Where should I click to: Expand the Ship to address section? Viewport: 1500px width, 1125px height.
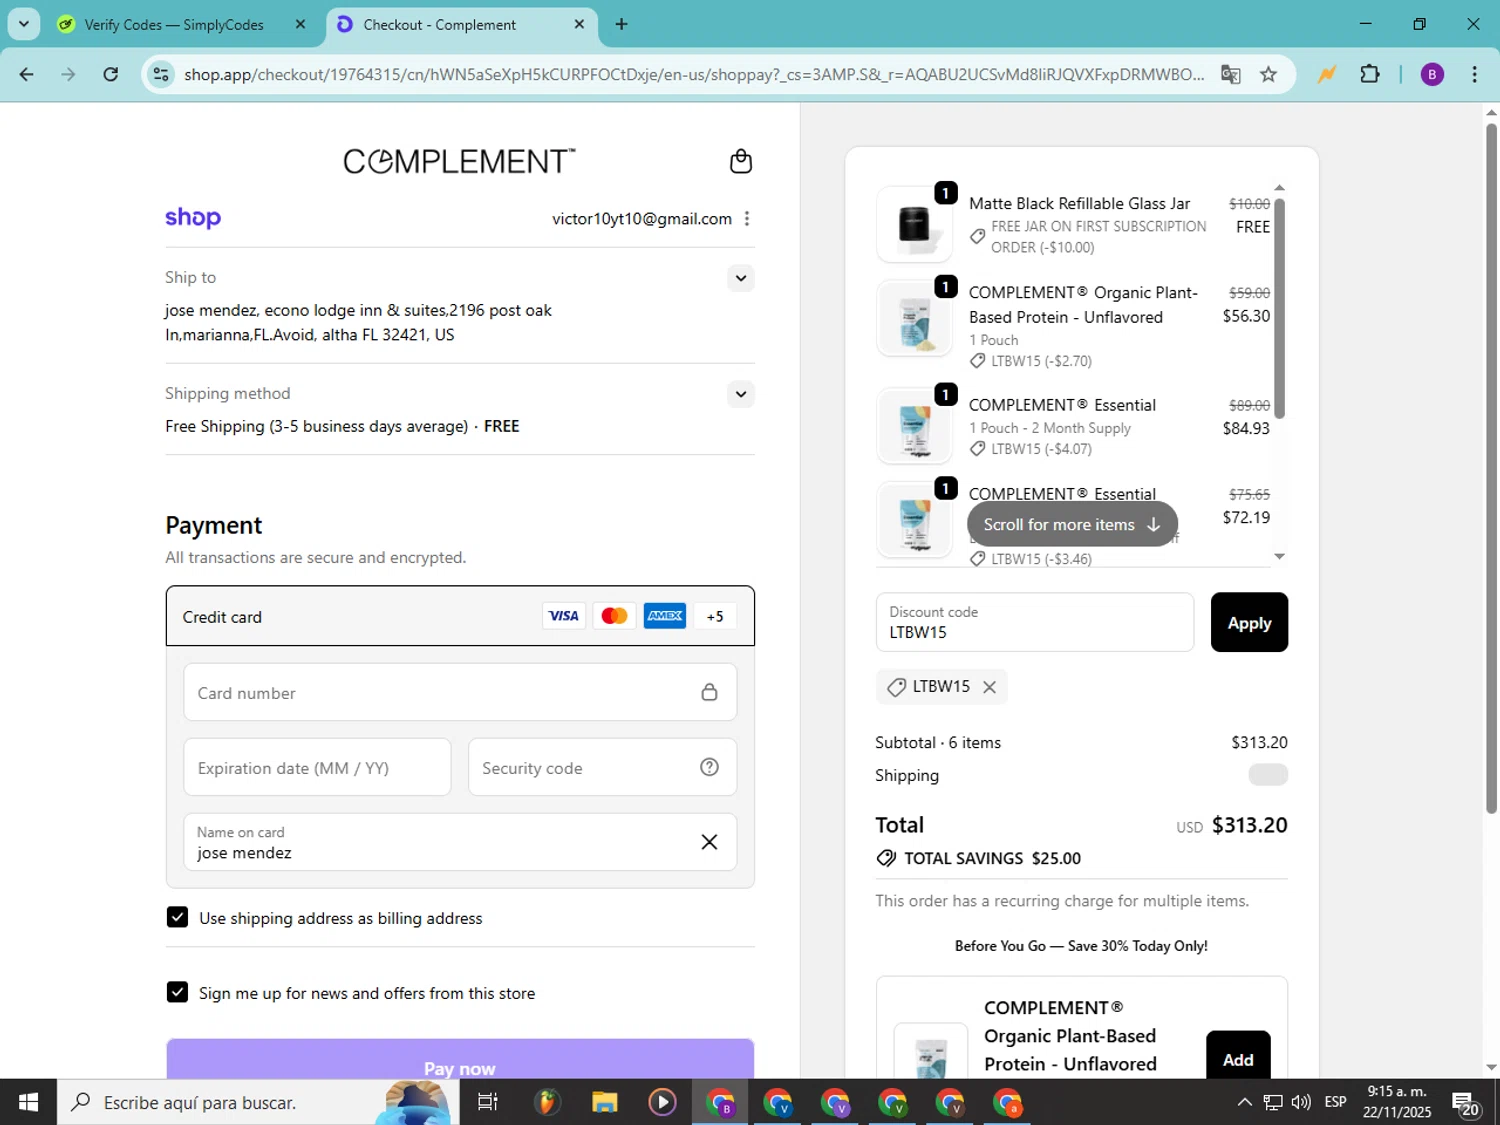(740, 278)
